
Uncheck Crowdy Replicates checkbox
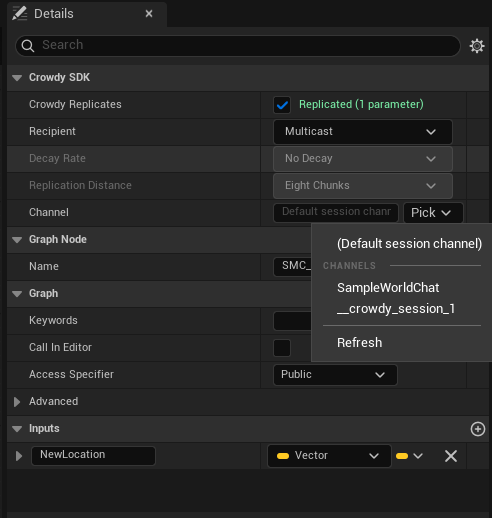tap(282, 105)
